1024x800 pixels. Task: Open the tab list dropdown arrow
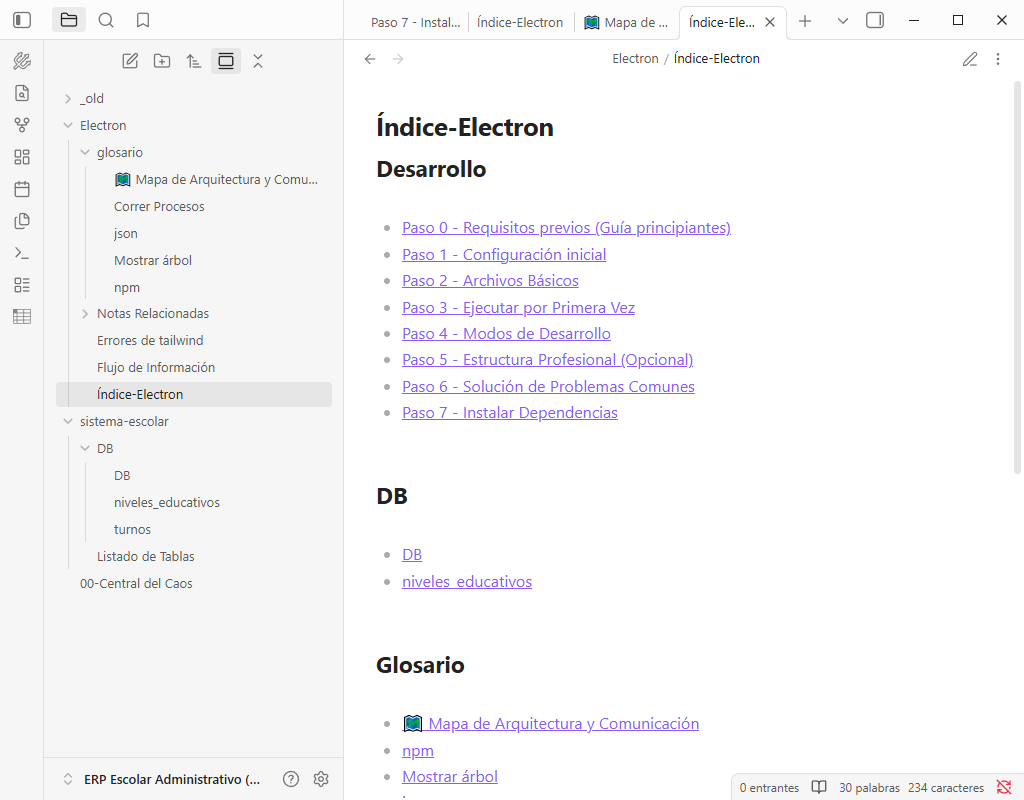pyautogui.click(x=842, y=21)
